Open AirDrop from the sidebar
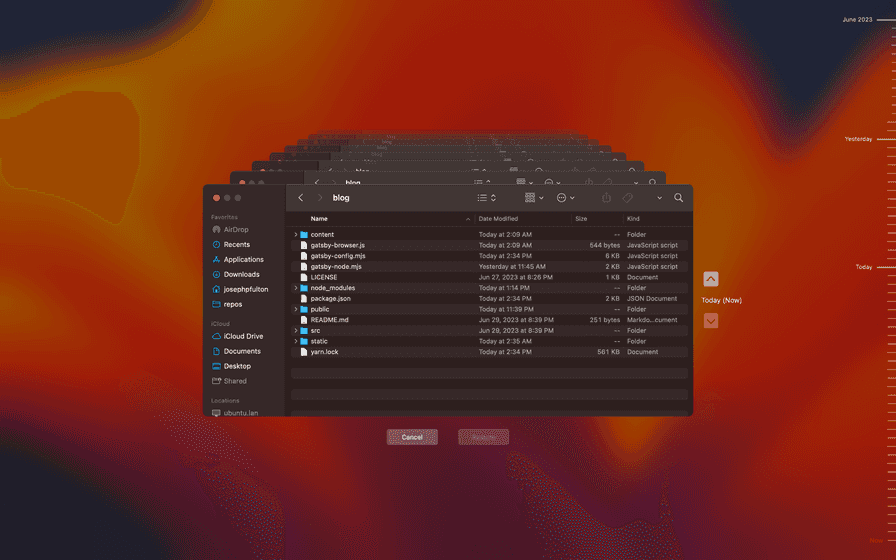This screenshot has height=560, width=896. pyautogui.click(x=236, y=229)
